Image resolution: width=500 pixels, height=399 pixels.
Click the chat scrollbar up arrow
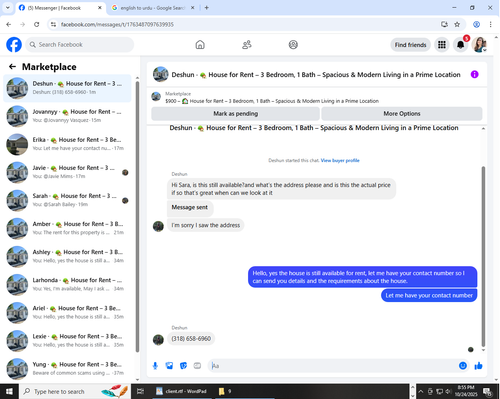tap(483, 128)
